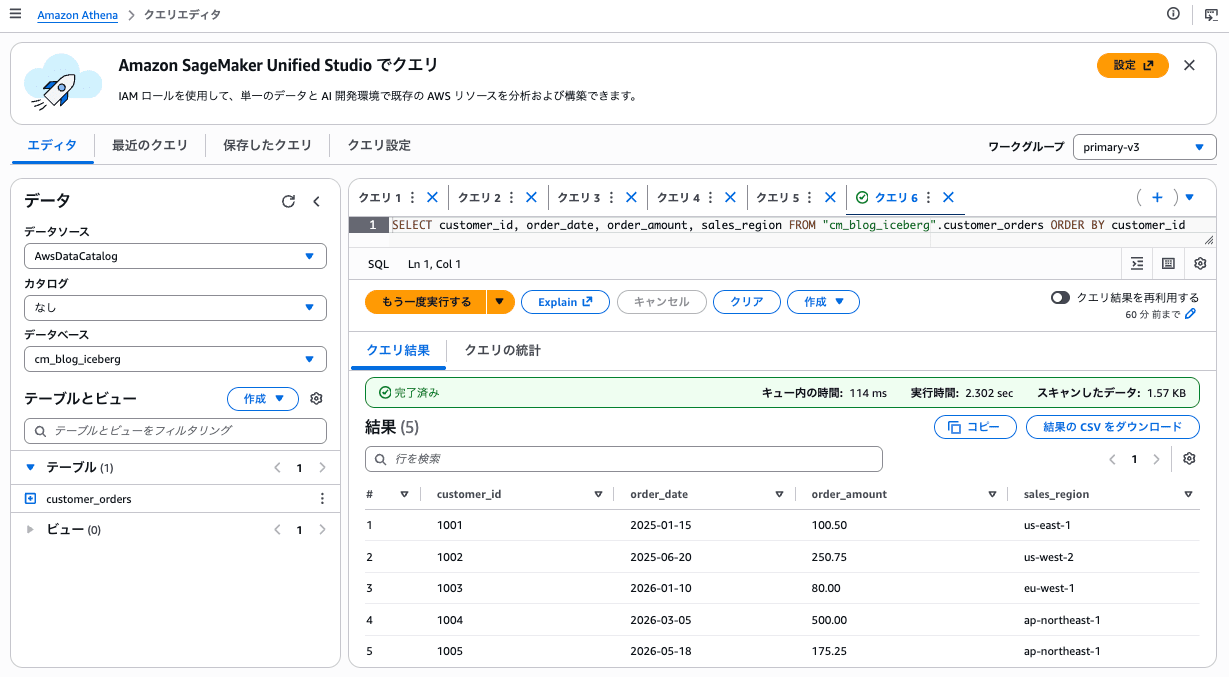Close the クエリ 2 tab
The height and width of the screenshot is (677, 1229).
pos(532,198)
